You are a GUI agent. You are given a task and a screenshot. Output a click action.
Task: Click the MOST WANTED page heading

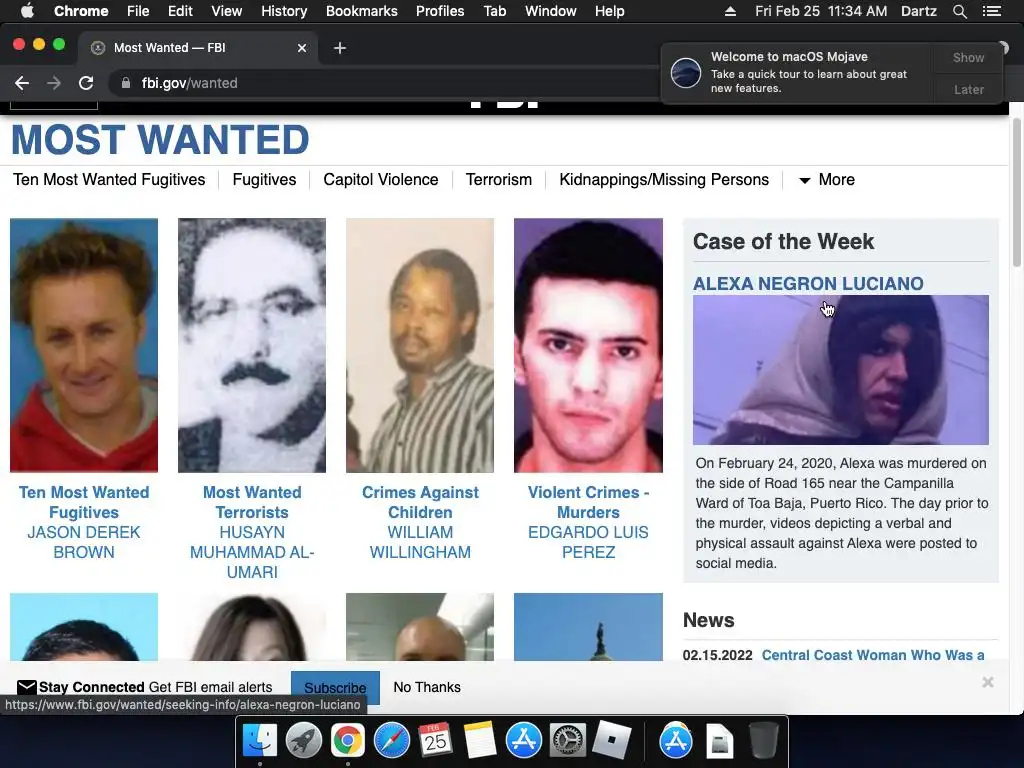tap(160, 140)
